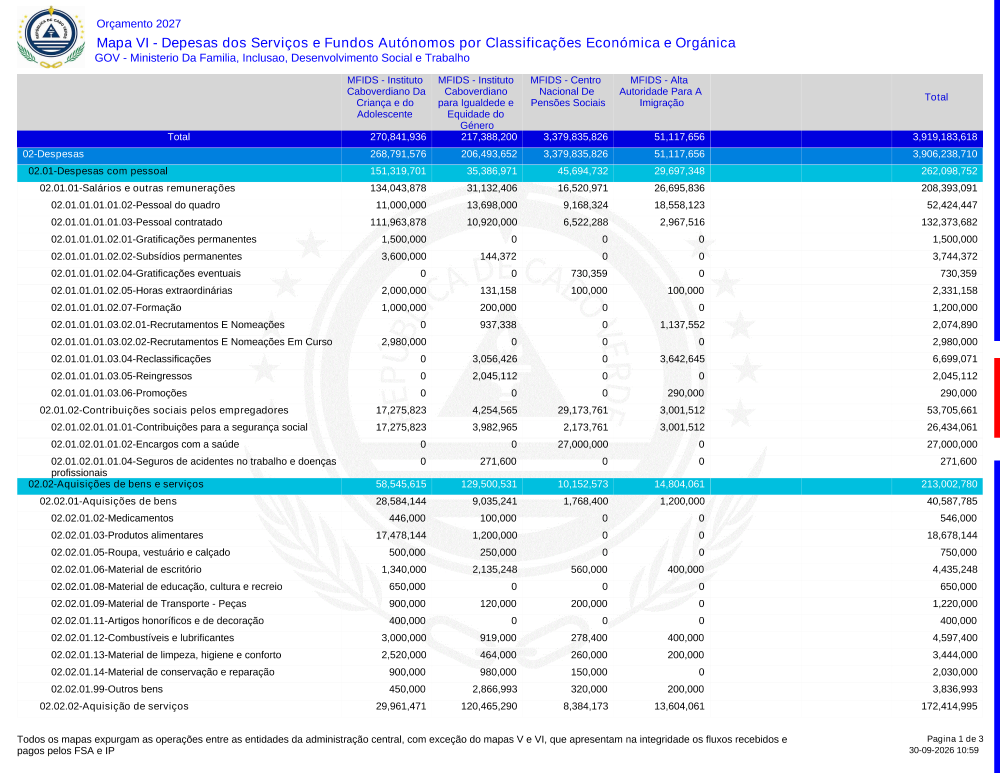Image resolution: width=1000 pixels, height=773 pixels.
Task: Click the red marker on the right edge
Action: 997,397
